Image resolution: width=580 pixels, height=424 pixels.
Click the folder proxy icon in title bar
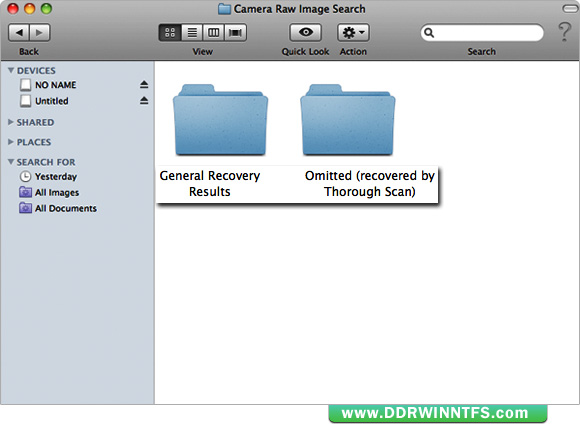[224, 9]
